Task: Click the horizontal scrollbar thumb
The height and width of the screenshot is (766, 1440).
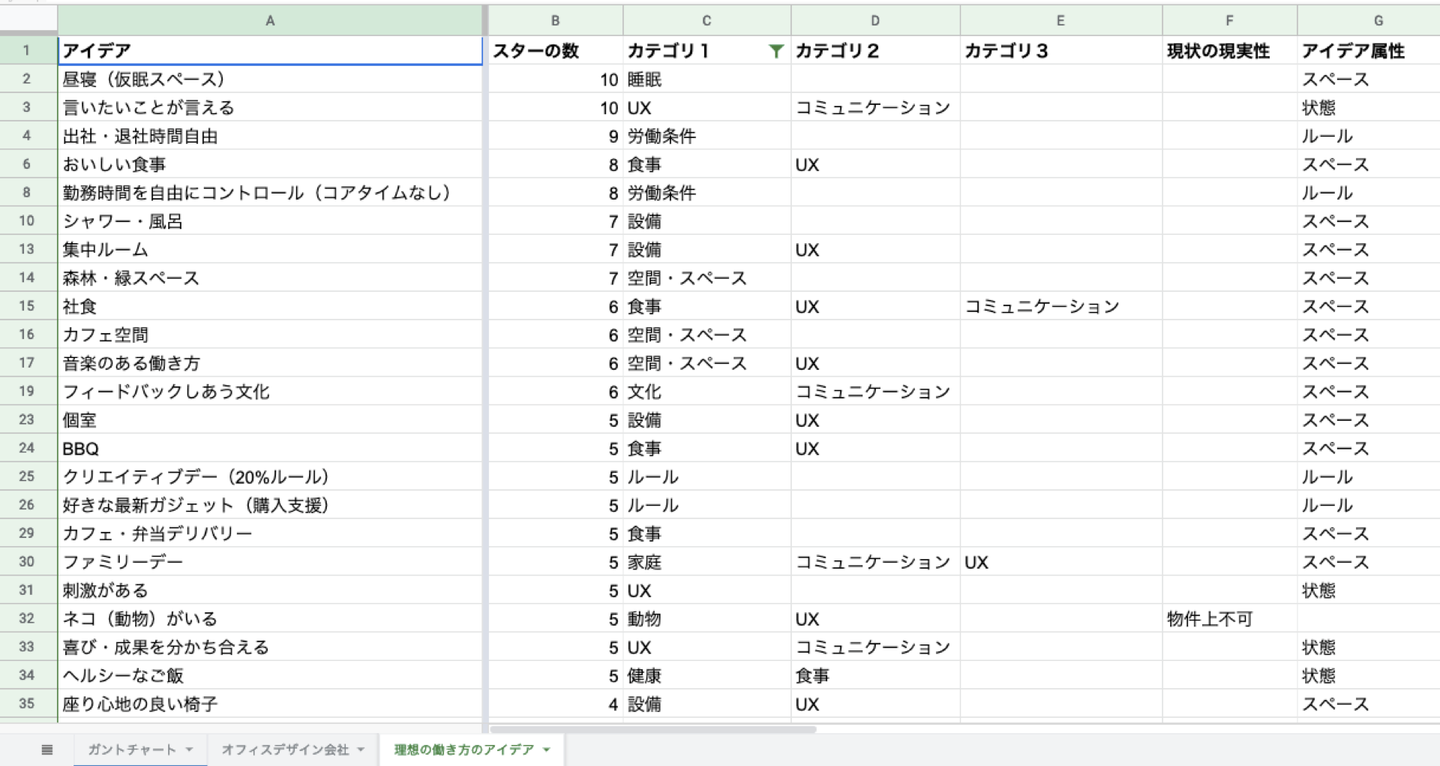Action: point(653,730)
